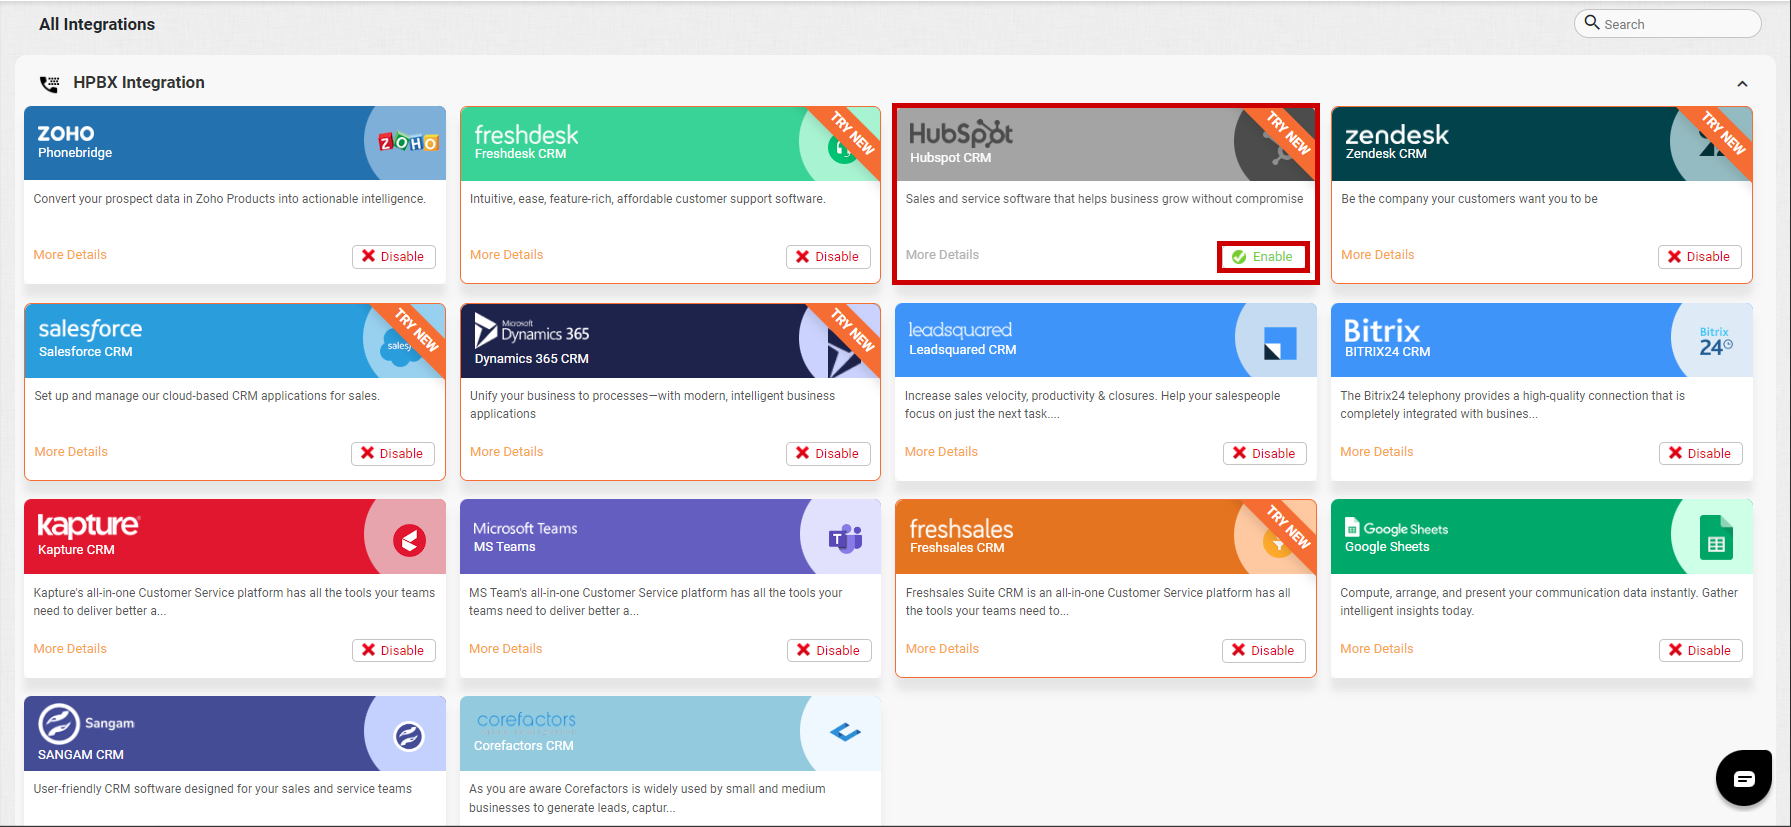Collapse the HPBX Integration section
This screenshot has width=1791, height=827.
click(x=1742, y=84)
